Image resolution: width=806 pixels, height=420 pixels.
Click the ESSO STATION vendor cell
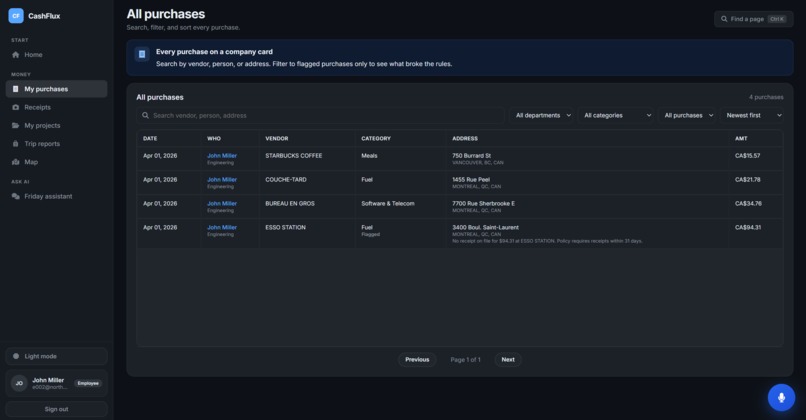coord(285,227)
